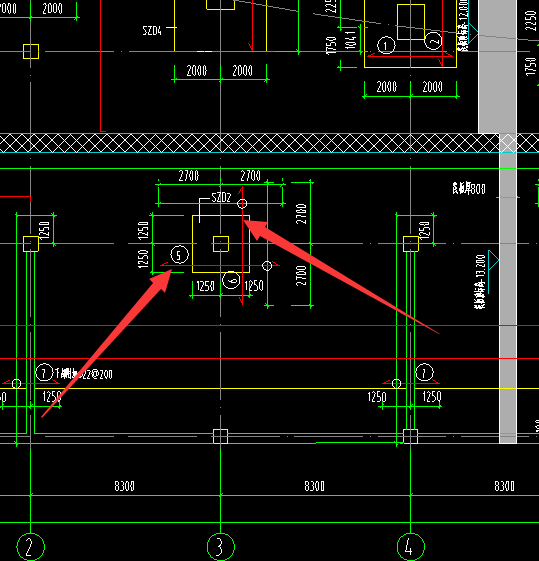Select the circled number 7 beside the @200 note
The image size is (539, 561).
tap(44, 373)
